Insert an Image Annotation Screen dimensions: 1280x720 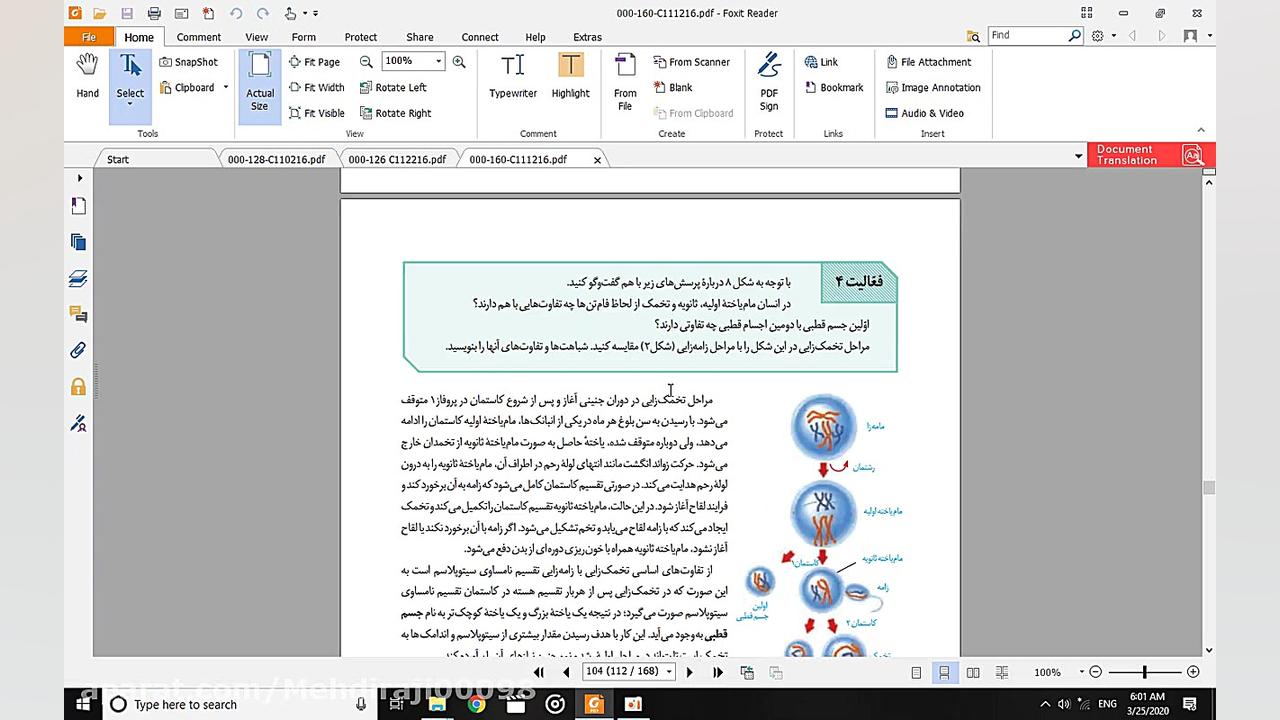point(933,88)
